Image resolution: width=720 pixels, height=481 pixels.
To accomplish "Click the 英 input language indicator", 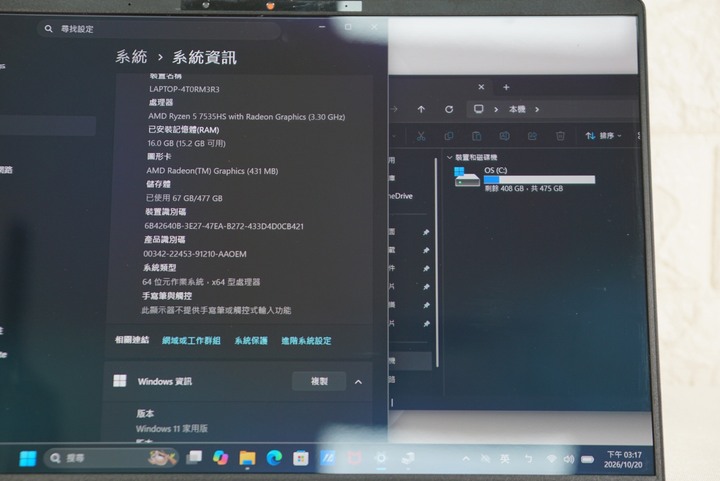I will [505, 459].
